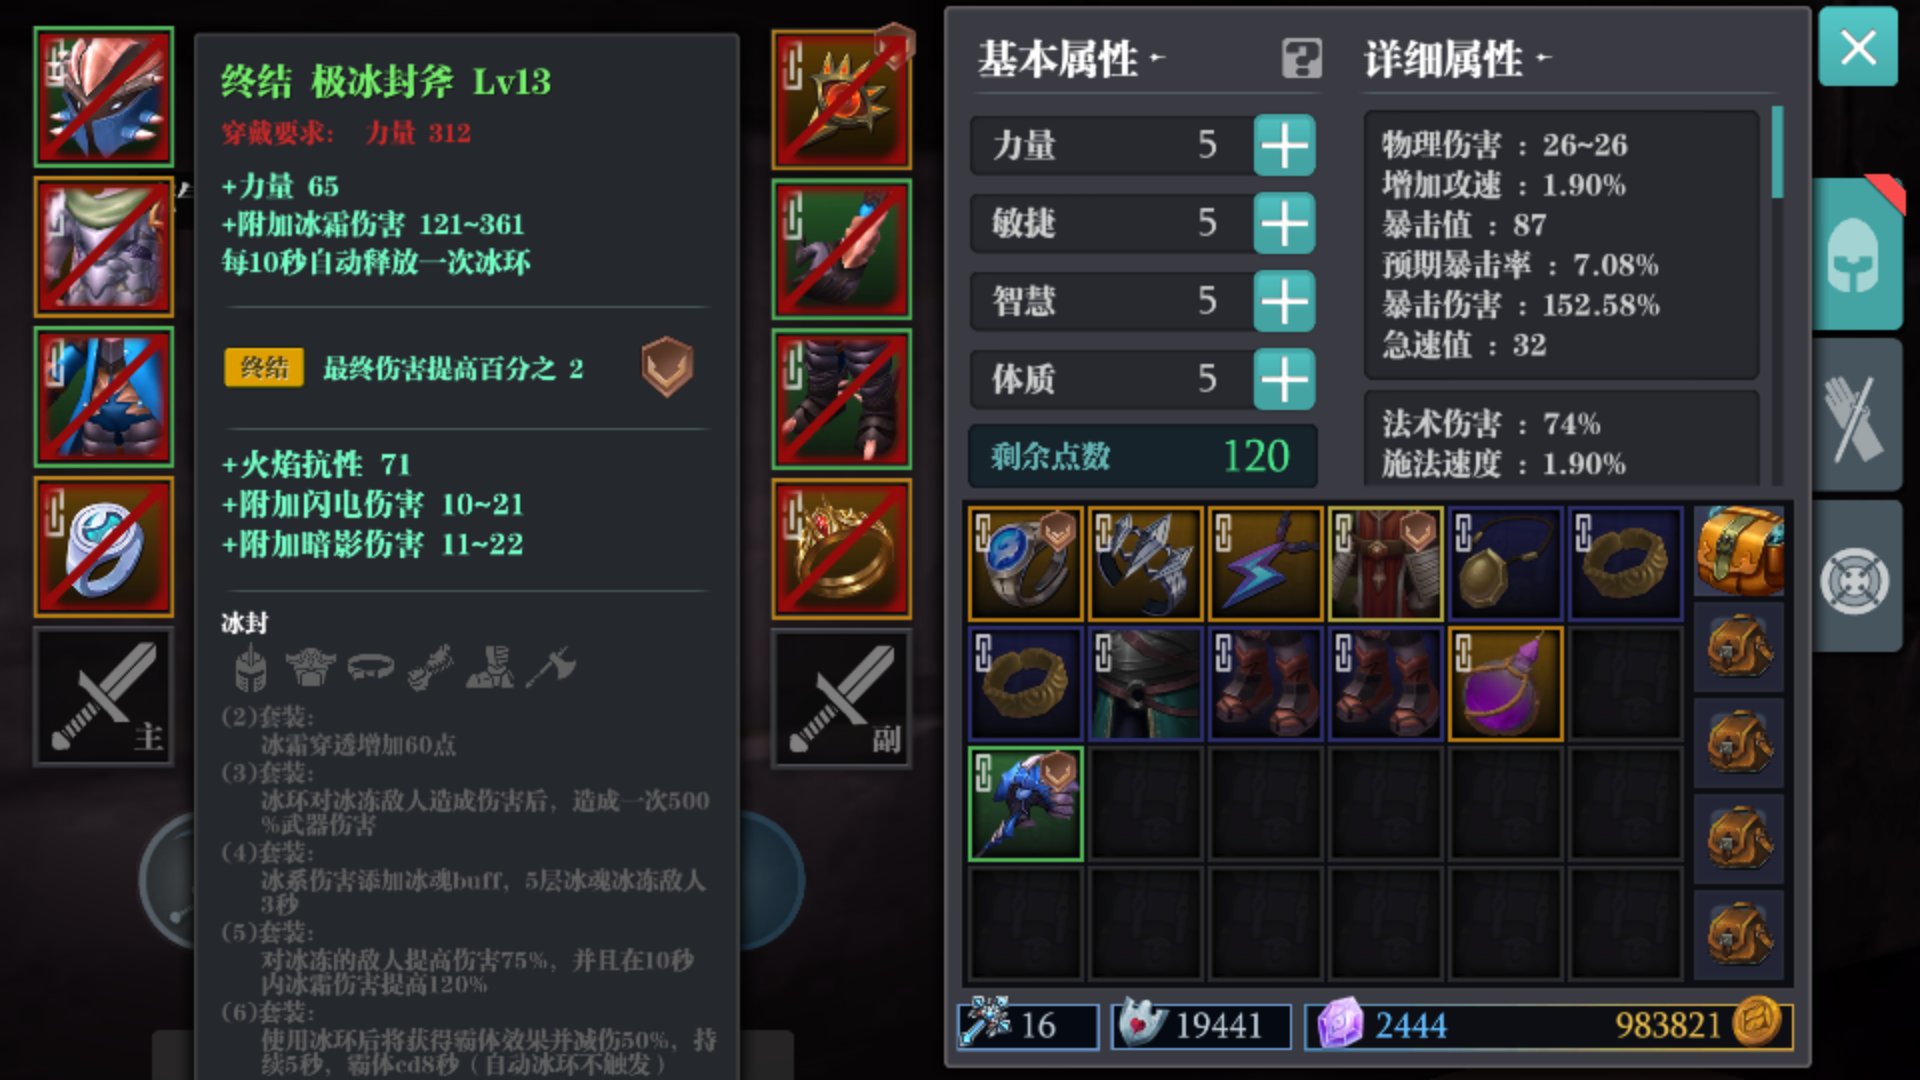This screenshot has height=1080, width=1920.
Task: Increase 敏捷 agility with plus button
Action: [x=1284, y=223]
